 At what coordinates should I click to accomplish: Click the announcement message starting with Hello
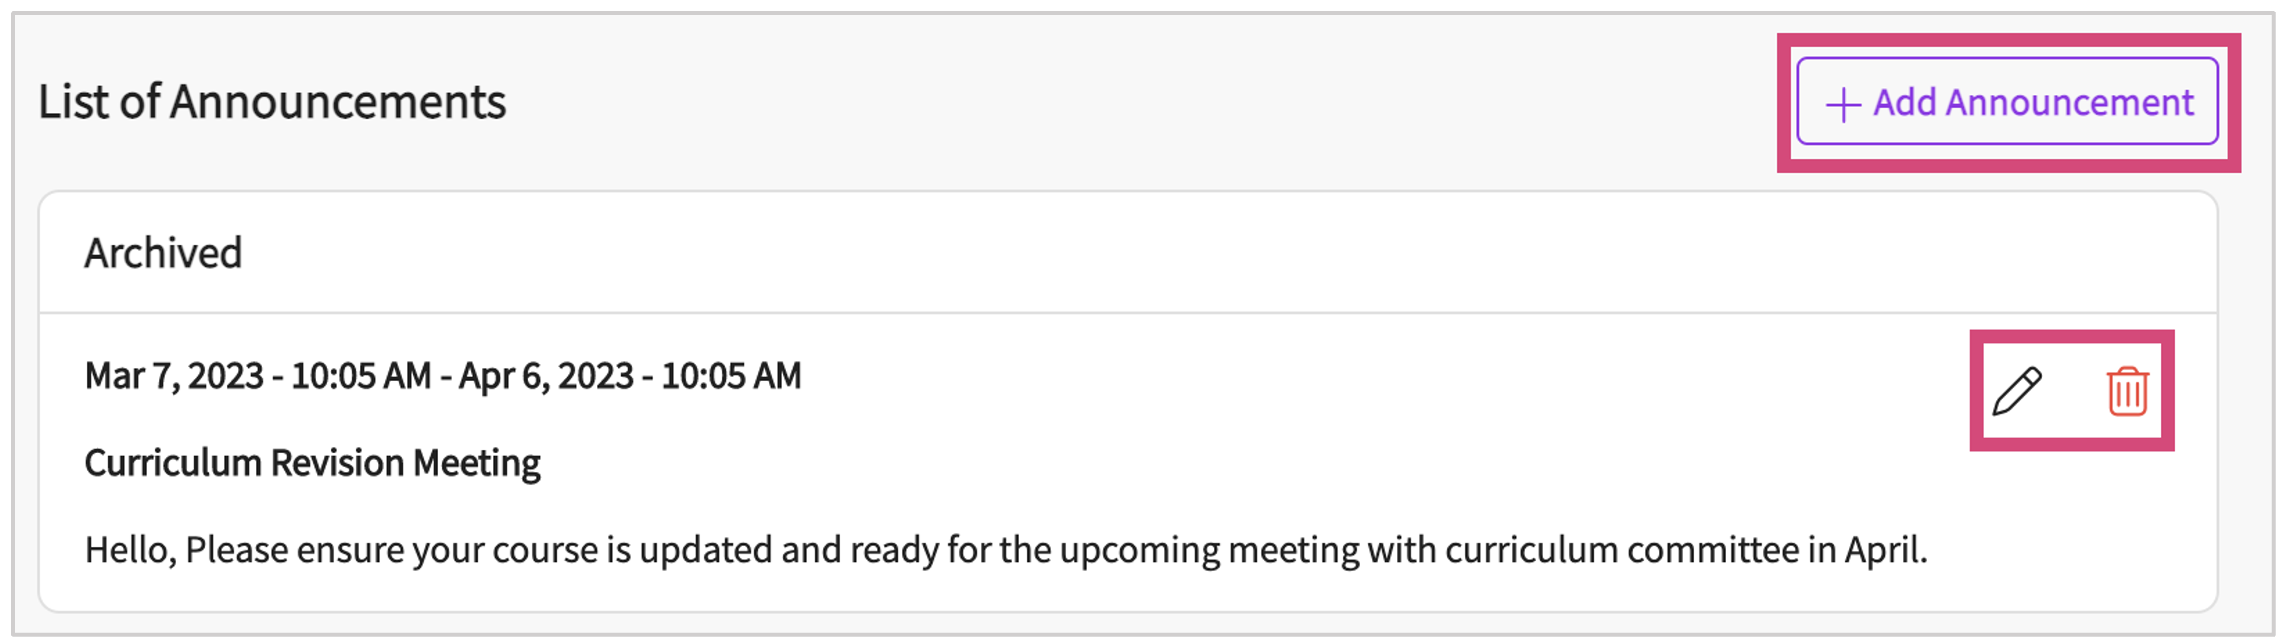tap(1005, 550)
